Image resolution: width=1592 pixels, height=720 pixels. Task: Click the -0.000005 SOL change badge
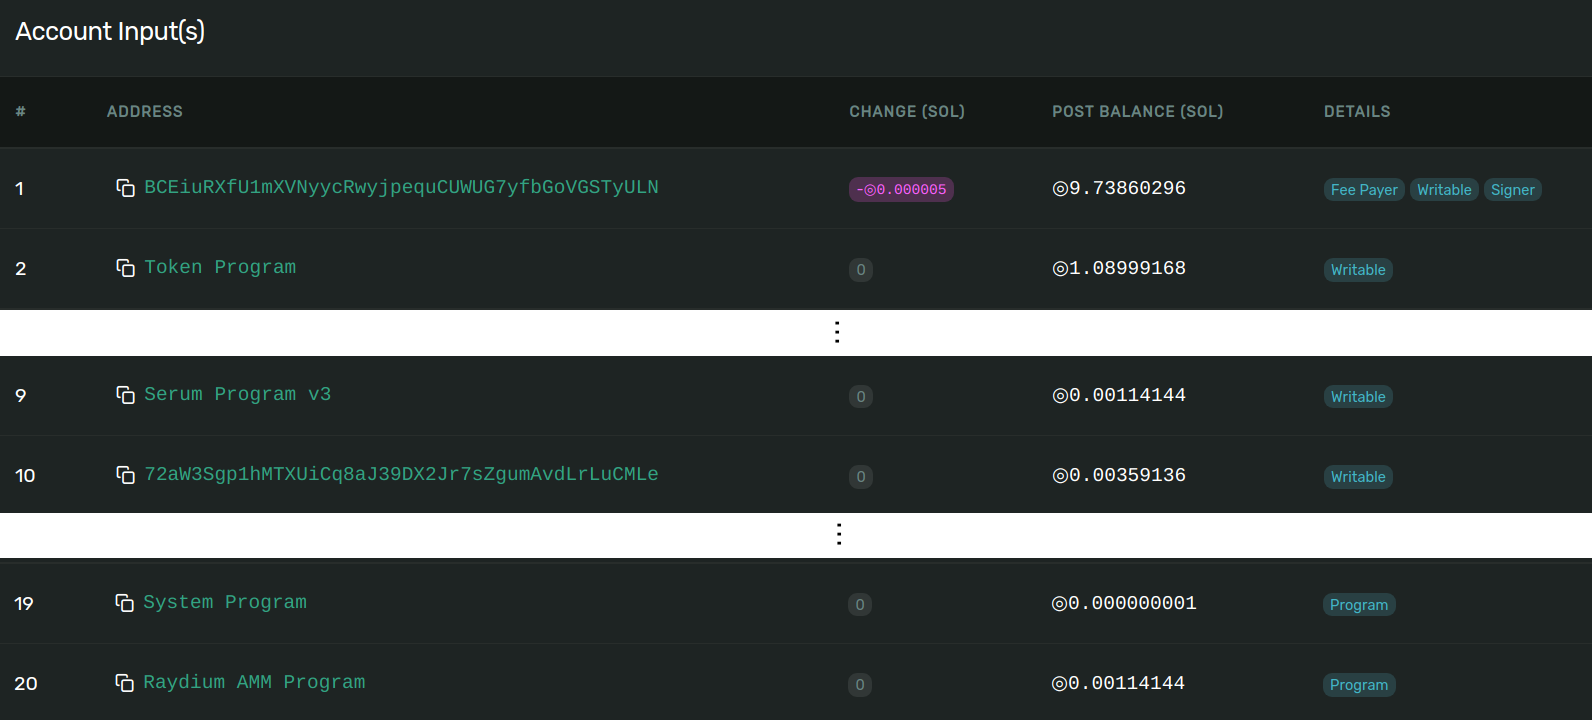point(901,190)
